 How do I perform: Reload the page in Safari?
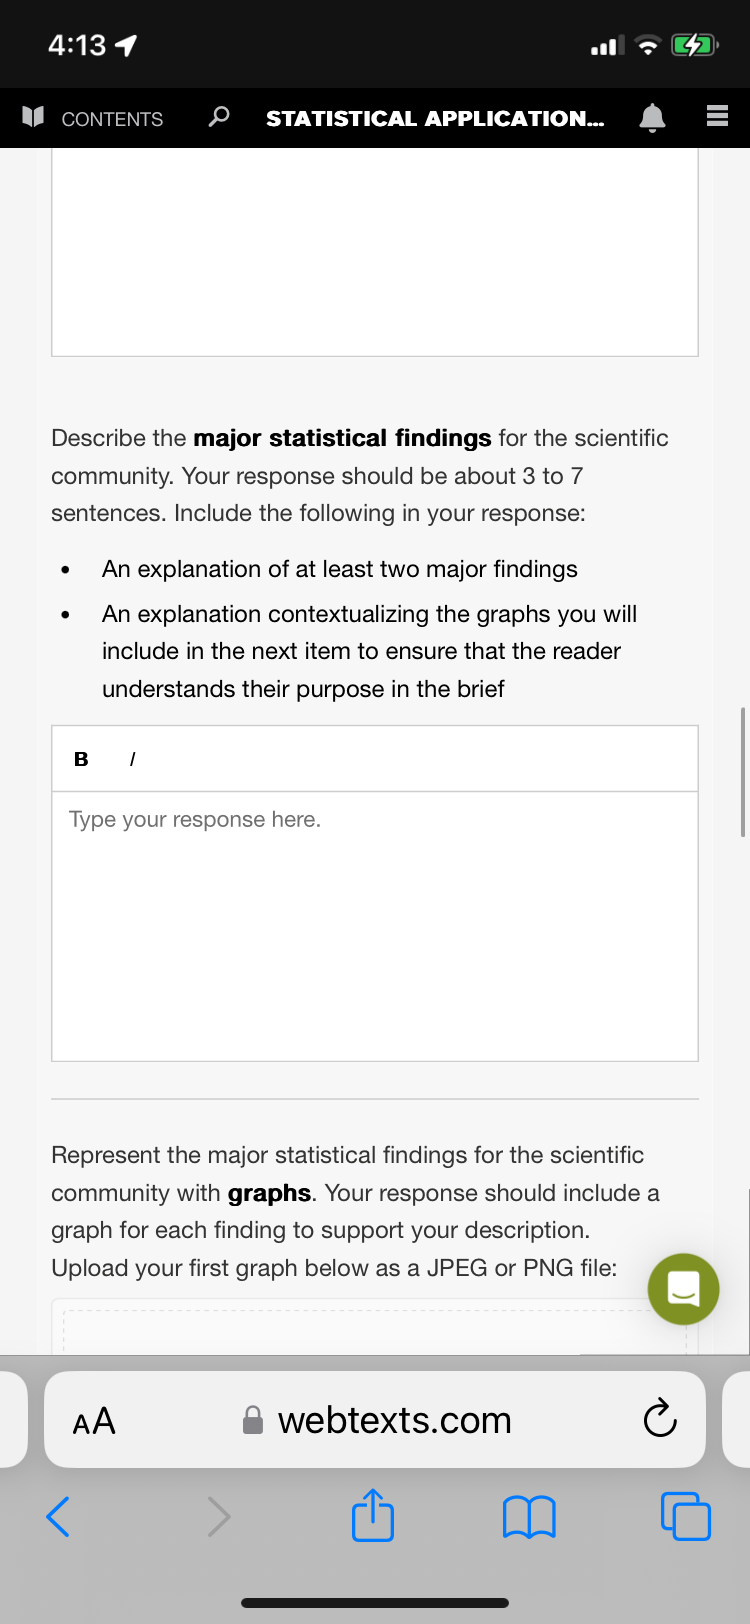point(660,1418)
